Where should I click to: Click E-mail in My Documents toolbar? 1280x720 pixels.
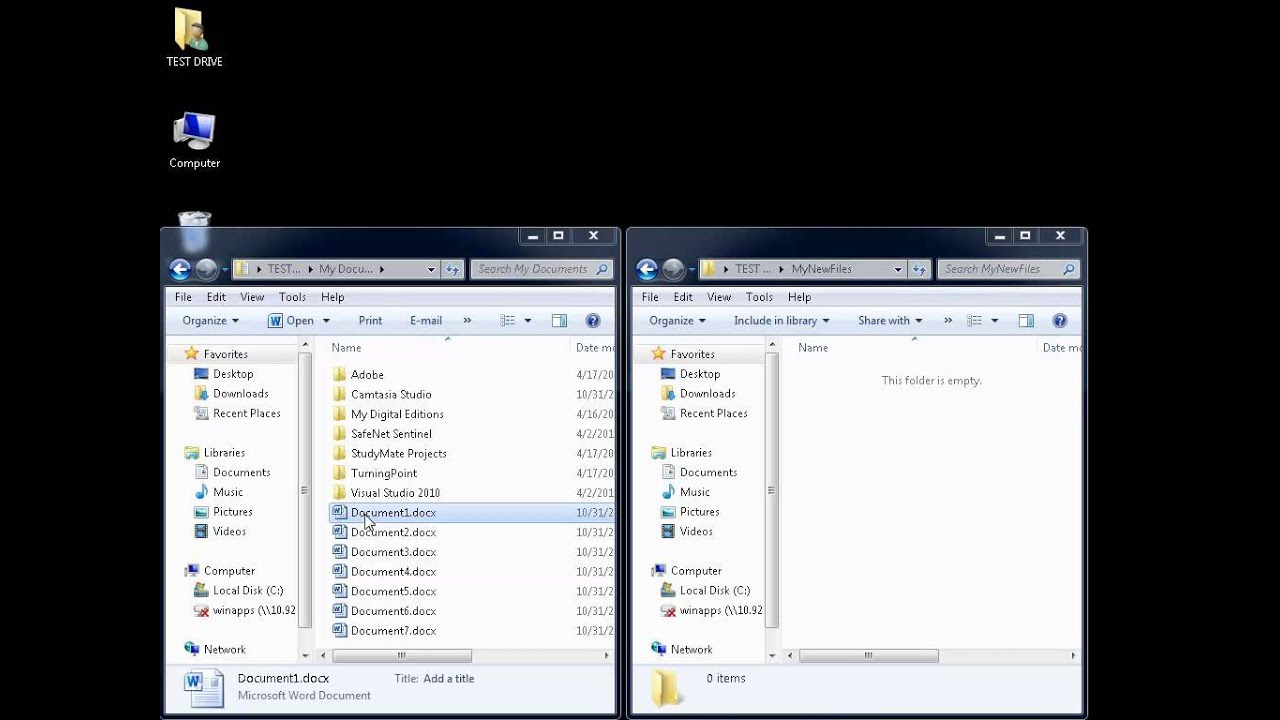click(x=426, y=321)
